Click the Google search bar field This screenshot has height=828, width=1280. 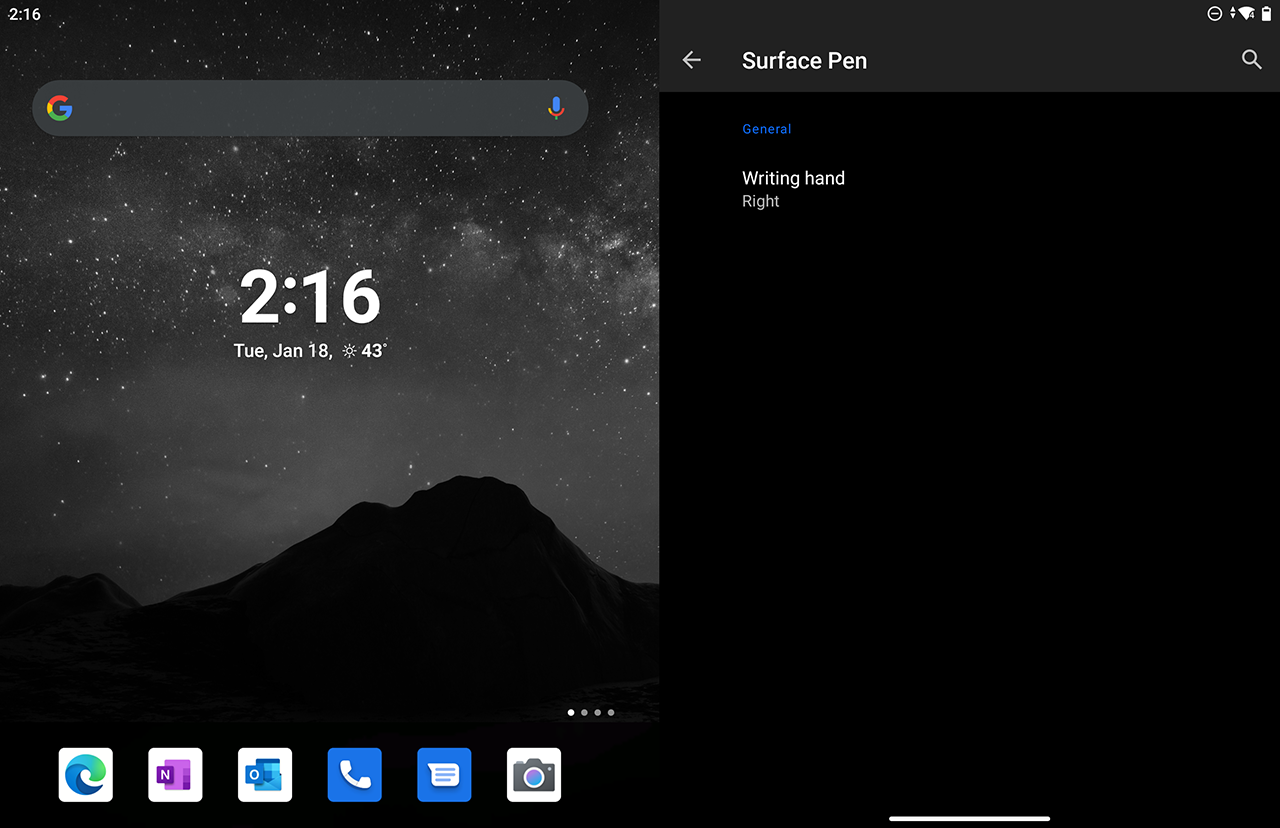click(x=310, y=108)
